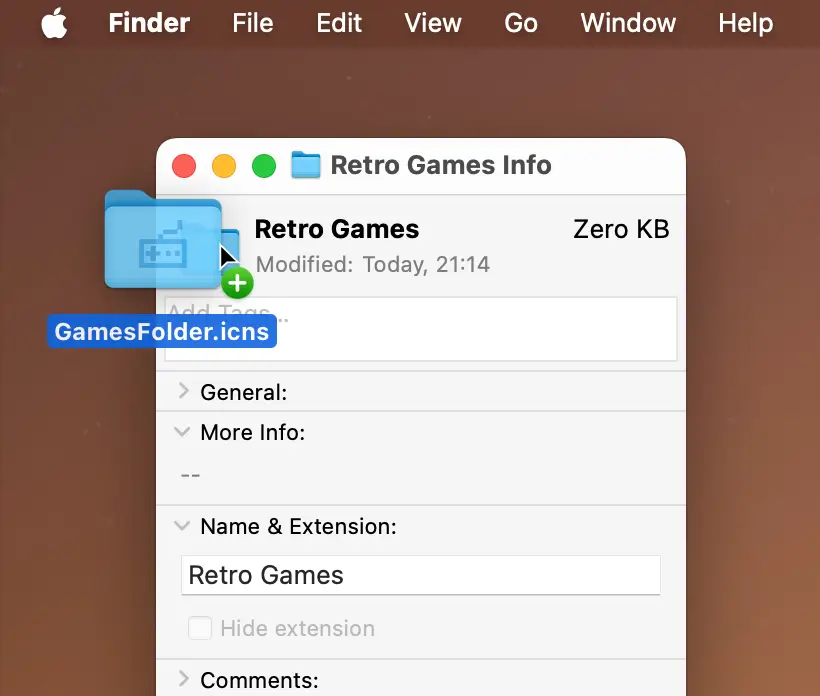The width and height of the screenshot is (820, 696).
Task: Click the folder proxy icon in title bar
Action: tap(305, 165)
